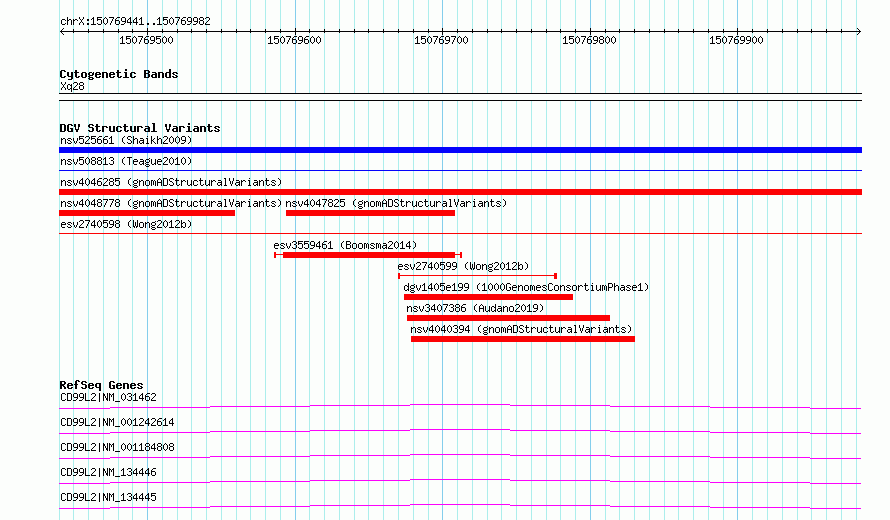Viewport: 890px width, 520px height.
Task: Click the nsv525661 (Shaikh2009) blue variant bar
Action: click(x=460, y=150)
